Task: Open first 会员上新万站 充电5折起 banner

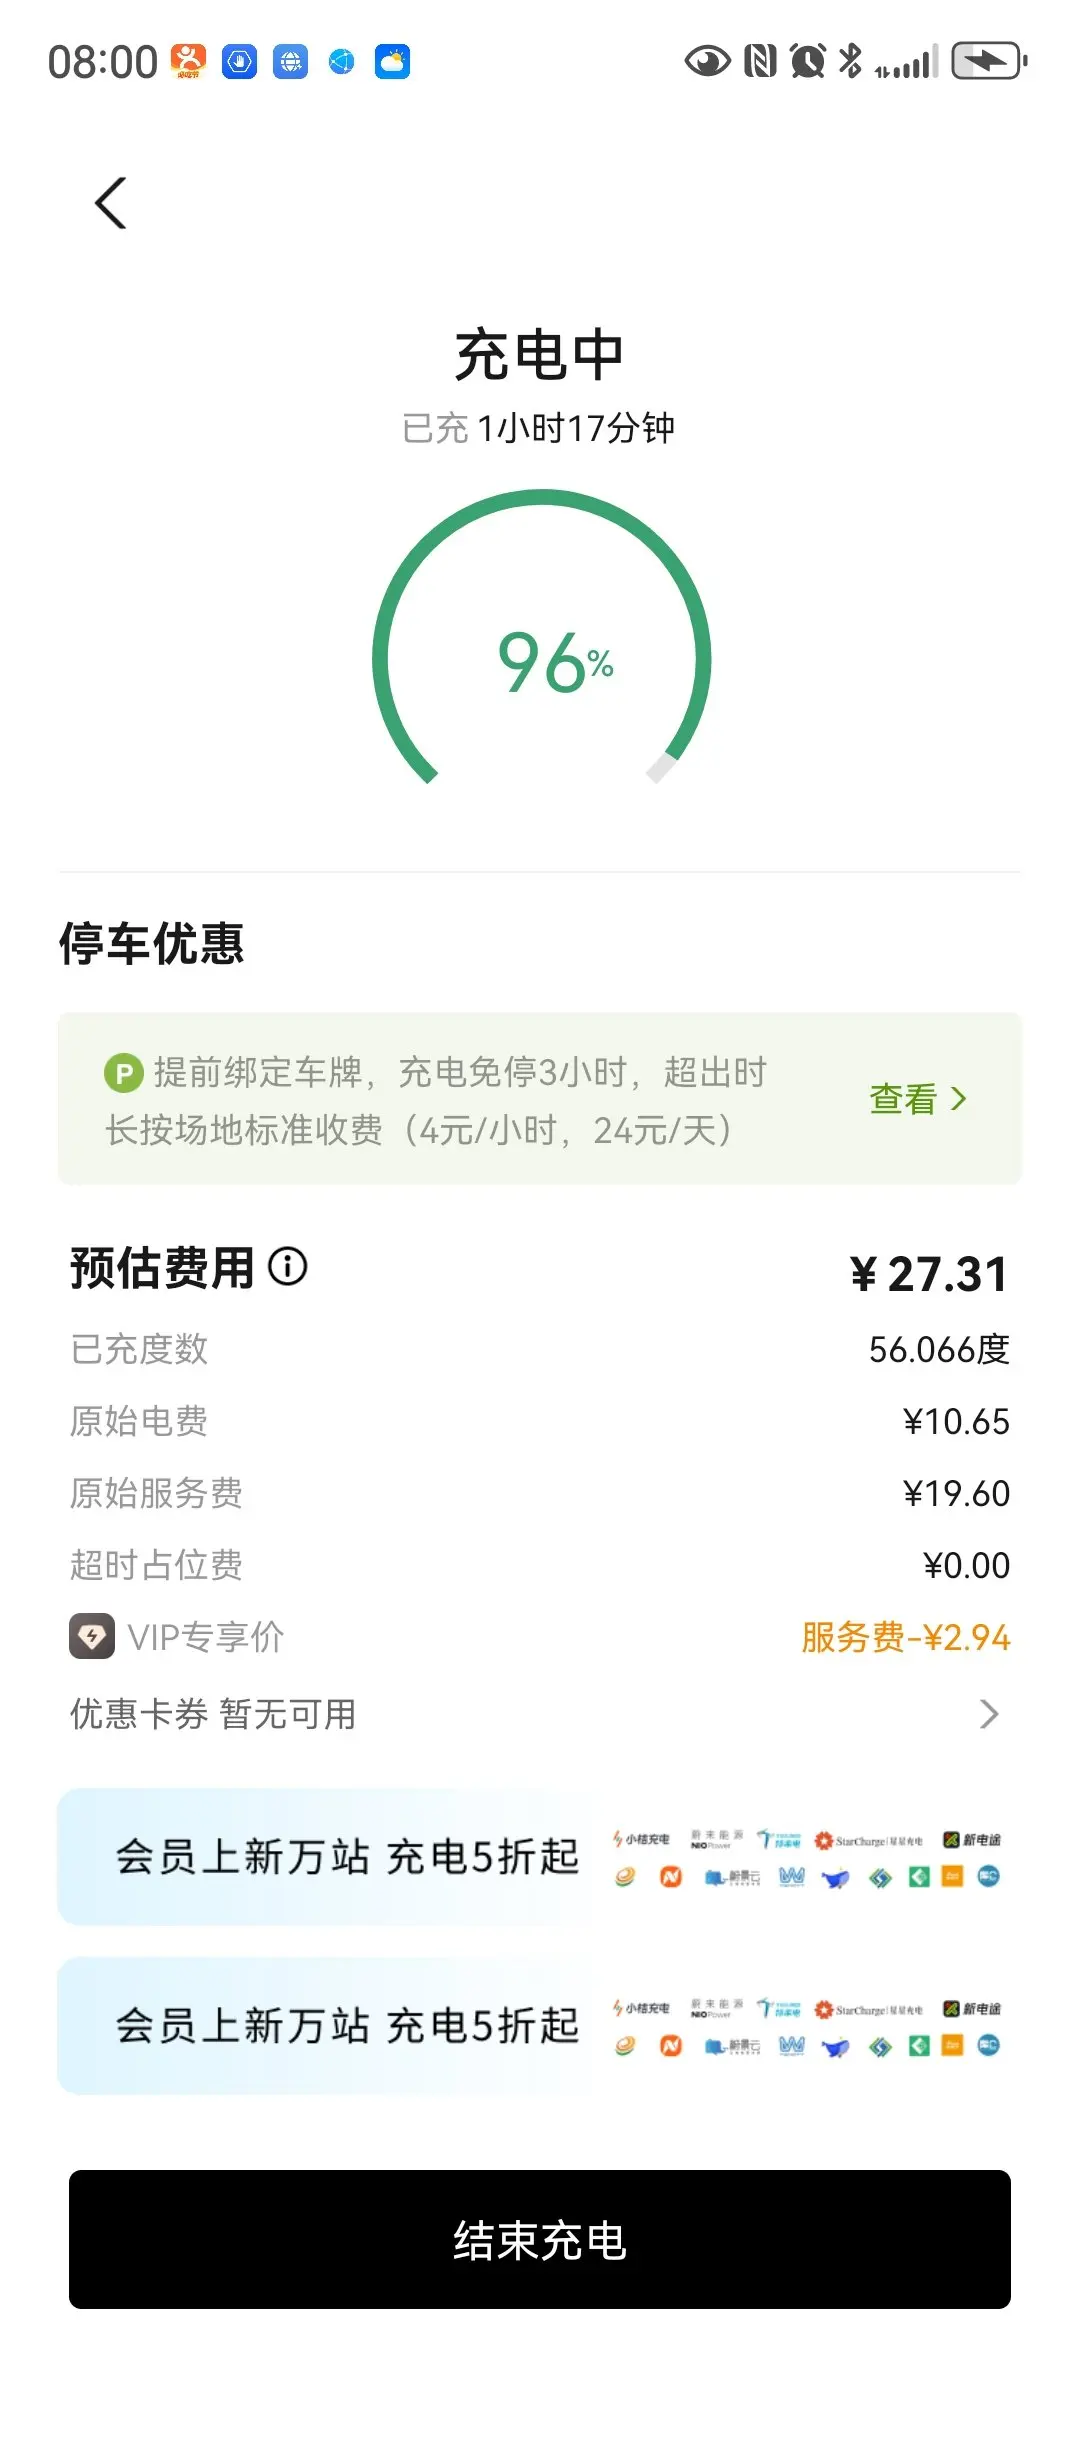Action: click(540, 1857)
